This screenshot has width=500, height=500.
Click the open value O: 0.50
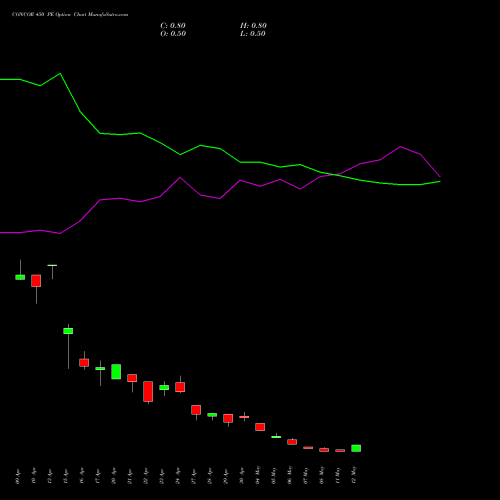[x=173, y=34]
